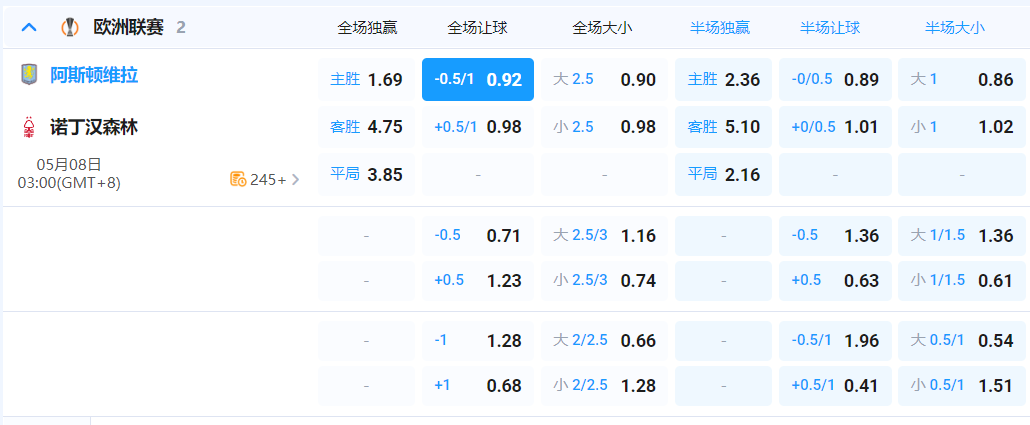Image resolution: width=1030 pixels, height=425 pixels.
Task: Choose half-time handicap +0.5/1 at 0.41
Action: [x=836, y=386]
